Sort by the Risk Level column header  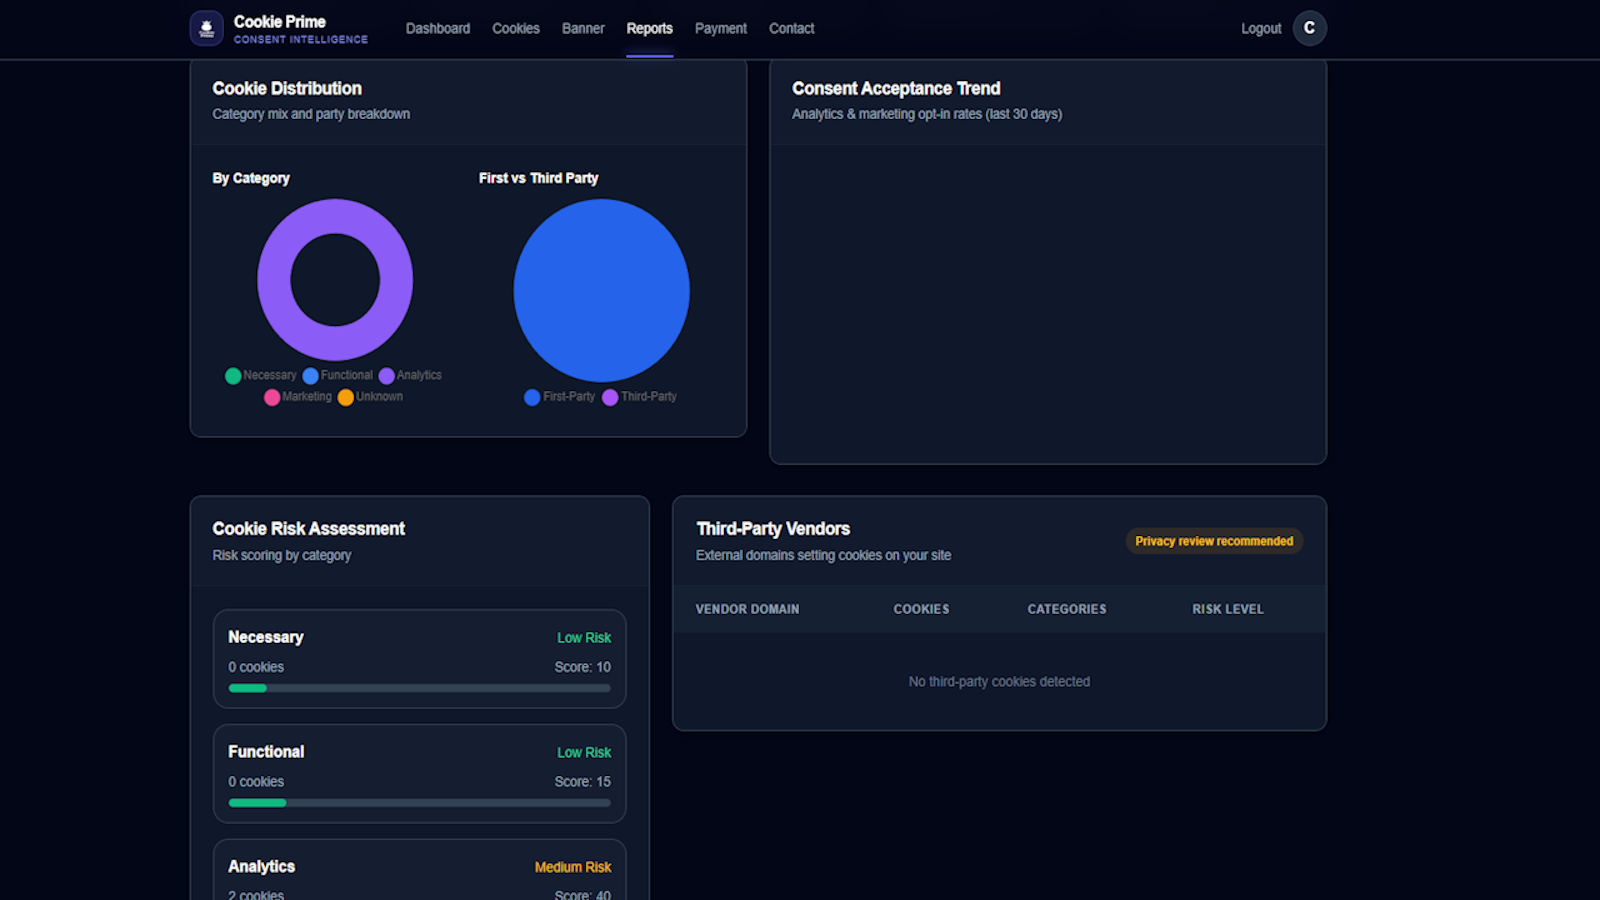[1228, 609]
